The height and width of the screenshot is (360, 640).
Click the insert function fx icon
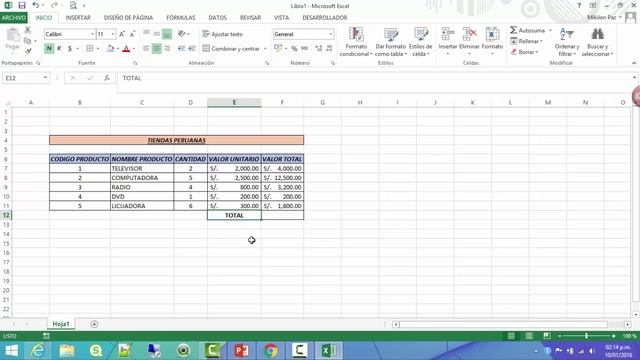pyautogui.click(x=107, y=78)
